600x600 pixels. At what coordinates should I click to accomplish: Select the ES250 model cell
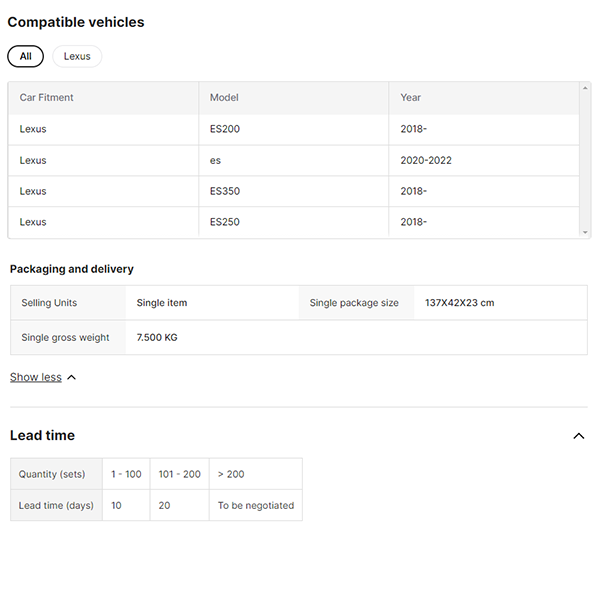[225, 222]
